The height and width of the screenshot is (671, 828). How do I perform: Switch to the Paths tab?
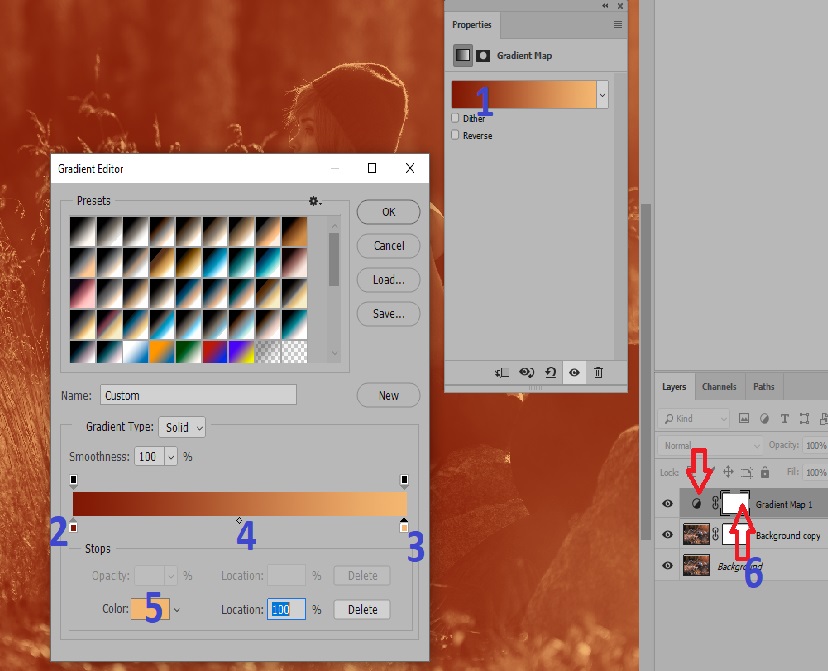click(763, 387)
